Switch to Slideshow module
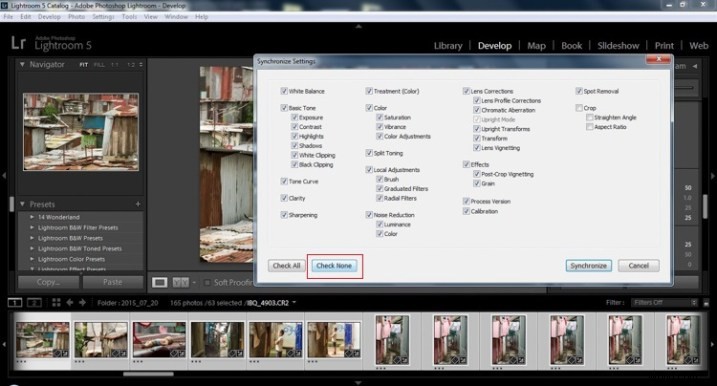Viewport: 717px width, 386px height. coord(618,46)
